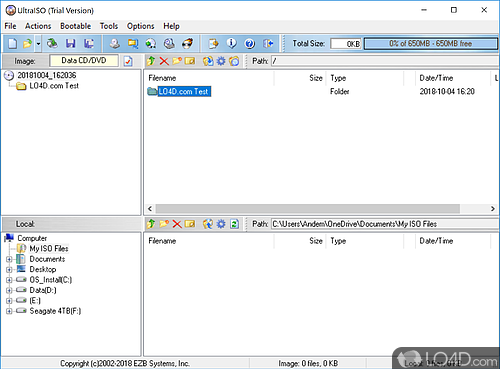500x369 pixels.
Task: Select LO4D.com Test in the Image file list
Action: (x=184, y=92)
